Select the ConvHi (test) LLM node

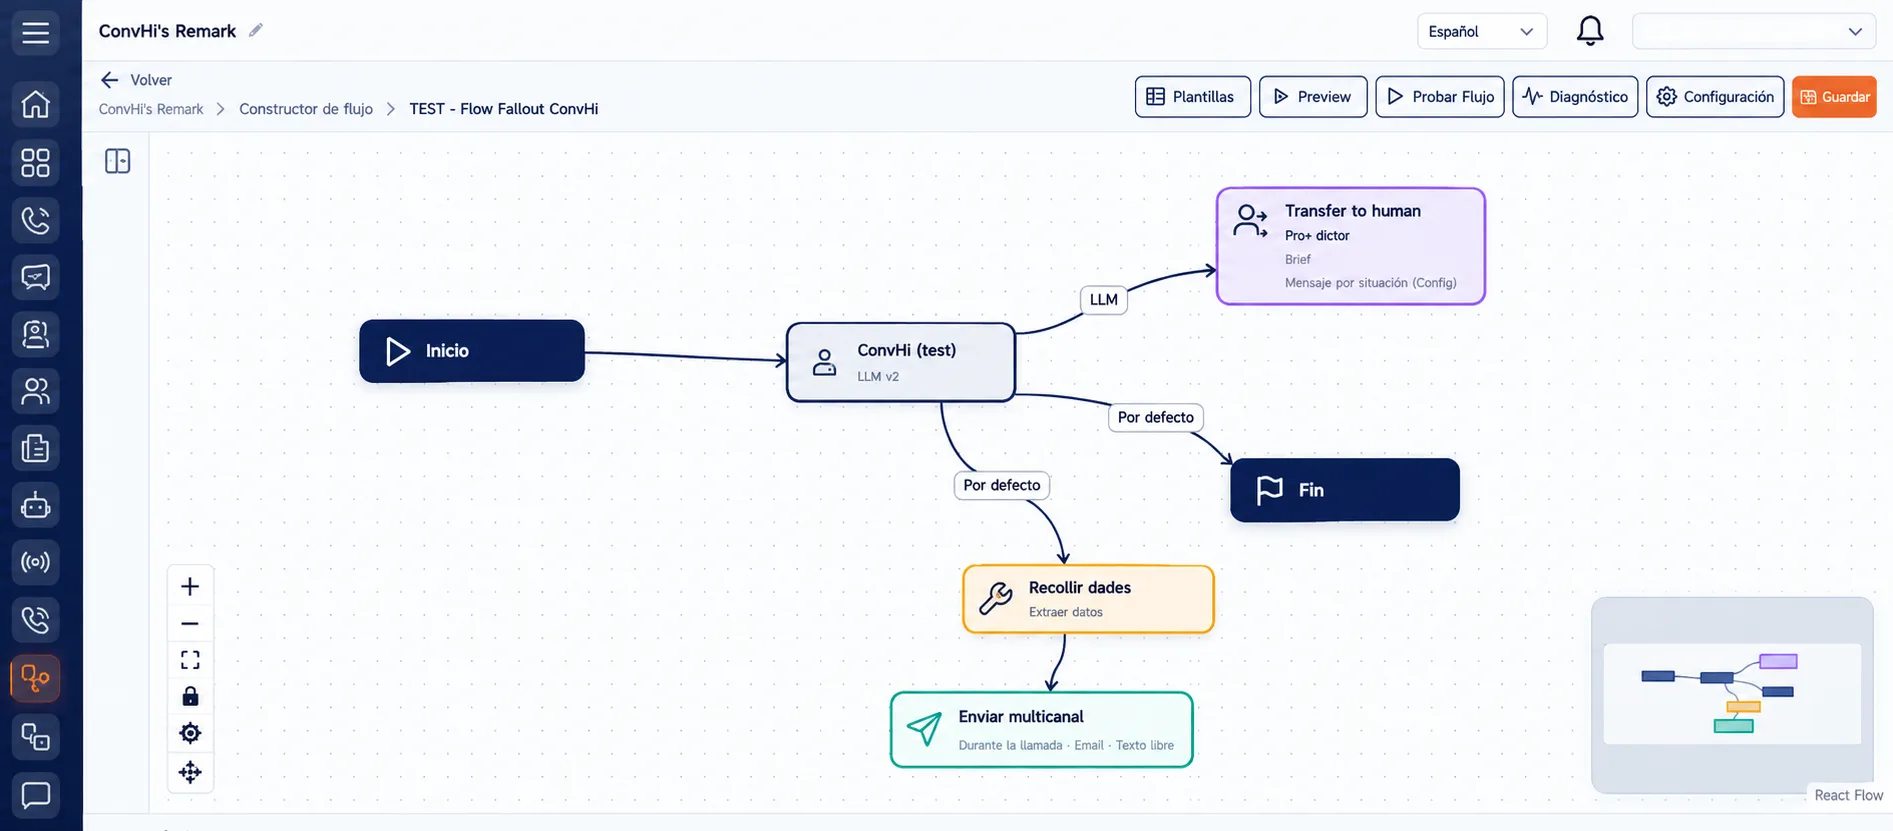901,362
